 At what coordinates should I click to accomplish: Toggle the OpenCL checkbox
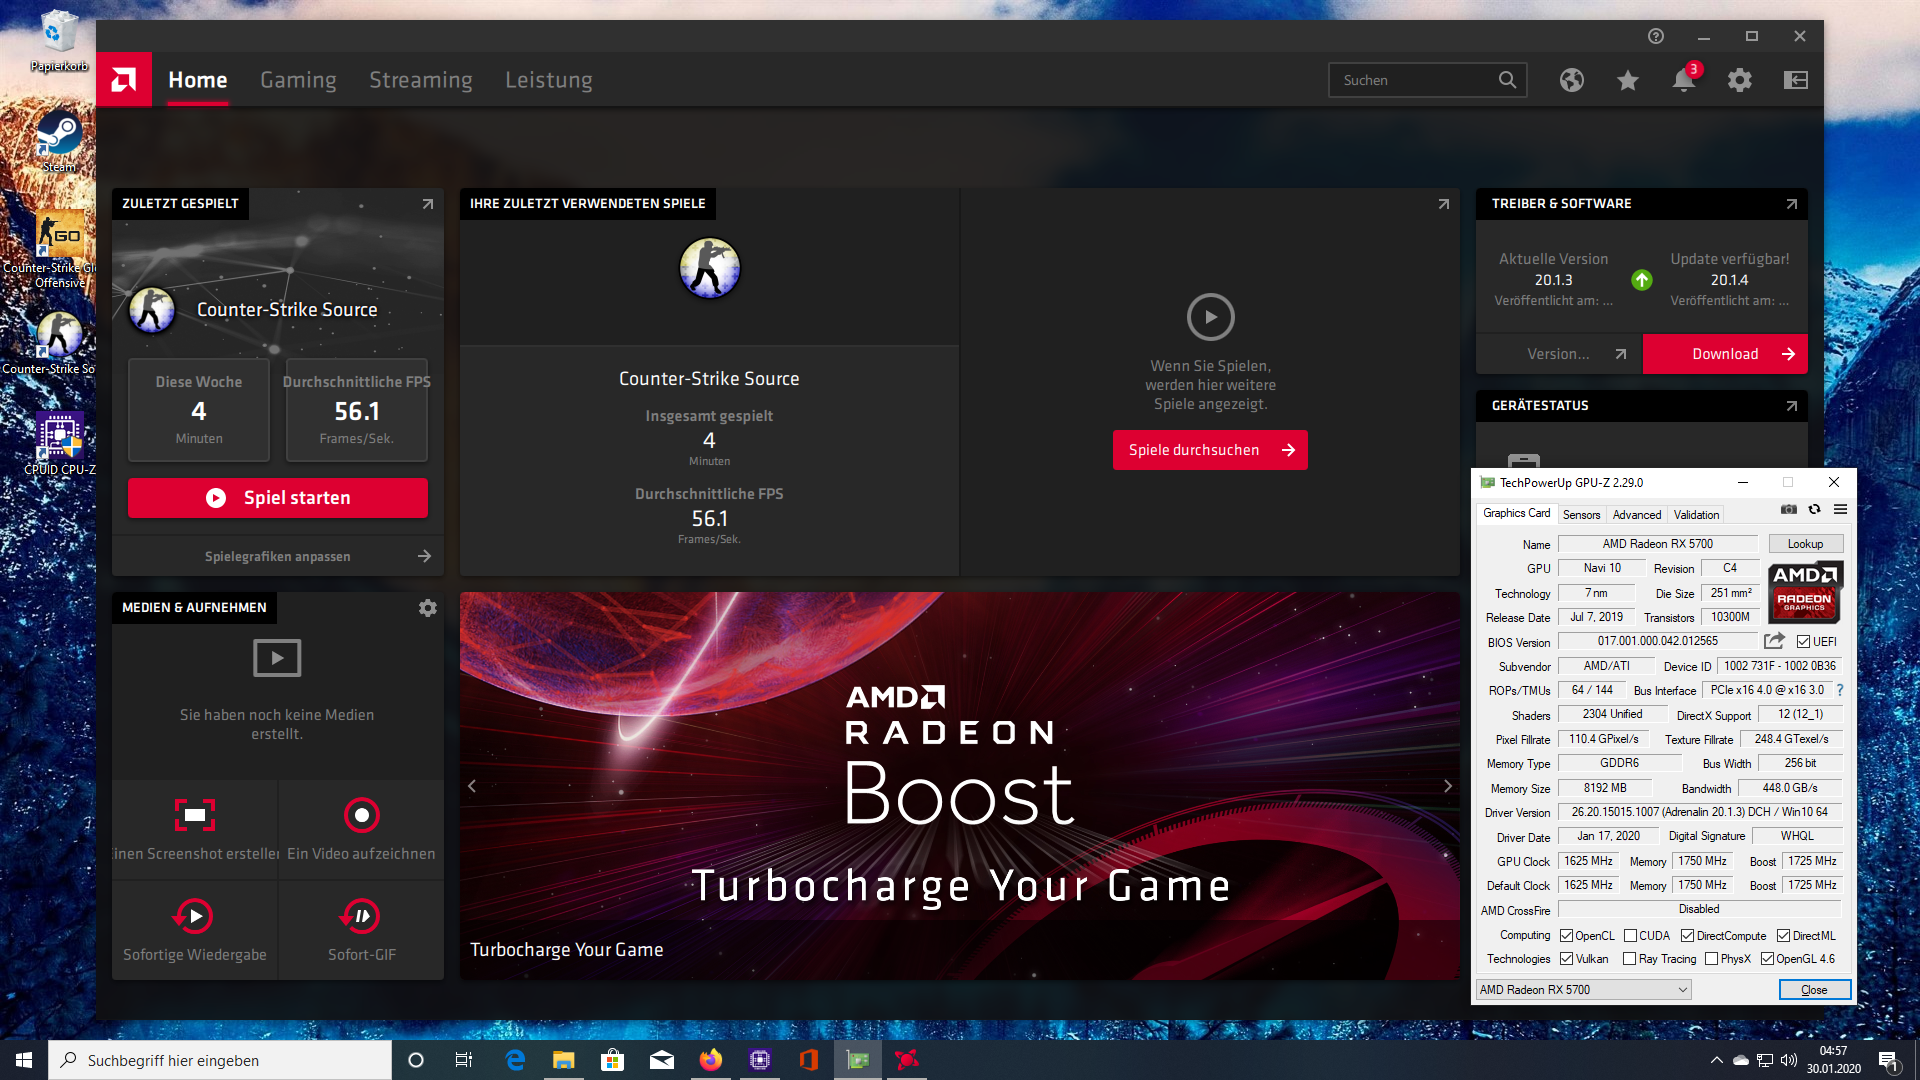pos(1566,936)
